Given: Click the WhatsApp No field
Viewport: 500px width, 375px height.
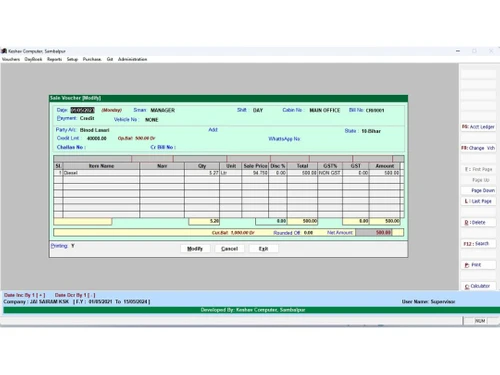Looking at the screenshot, I should 284,139.
